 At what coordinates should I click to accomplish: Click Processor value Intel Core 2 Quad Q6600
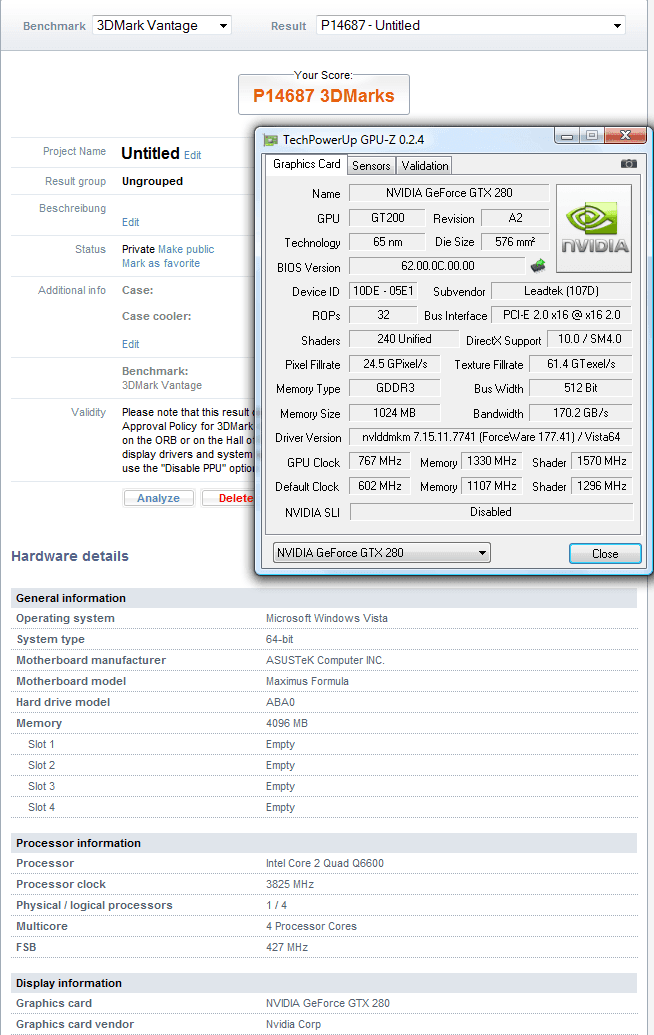coord(325,863)
